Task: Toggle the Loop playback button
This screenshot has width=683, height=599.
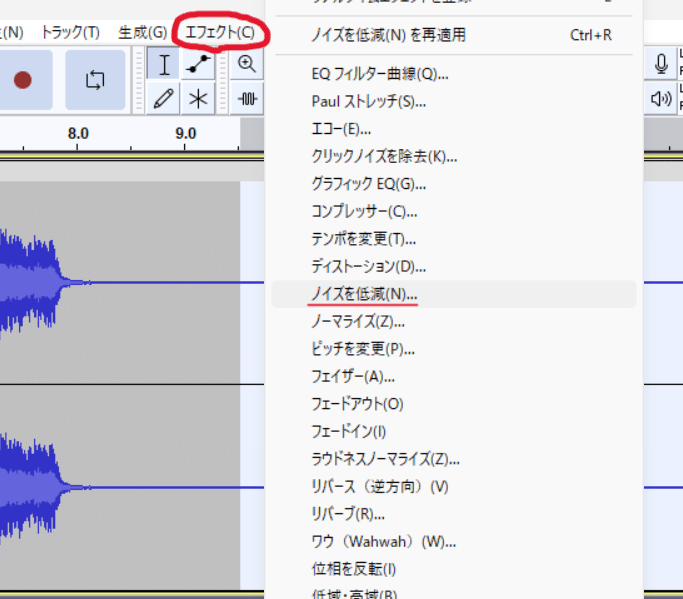Action: [95, 80]
